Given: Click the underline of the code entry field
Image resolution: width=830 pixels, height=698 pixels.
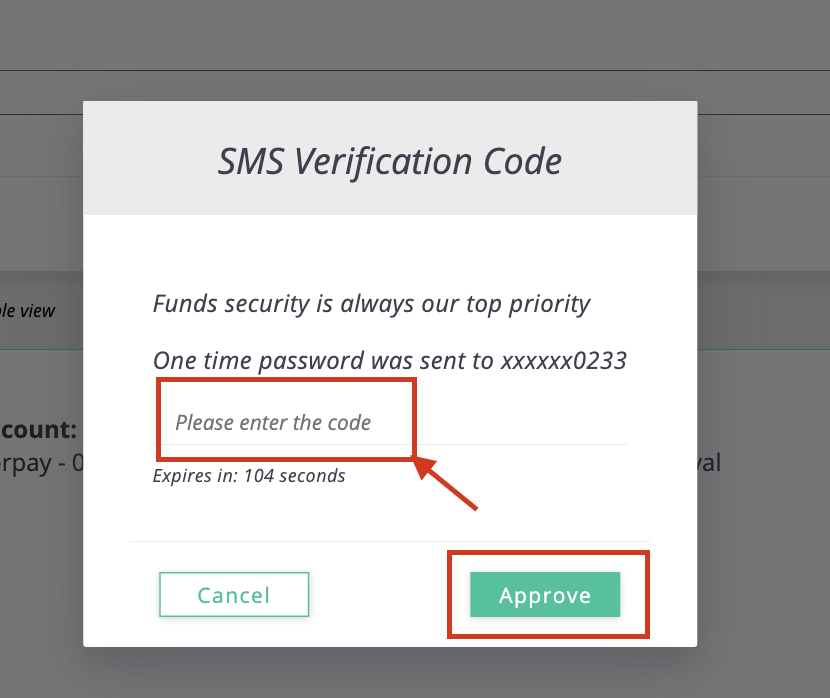Looking at the screenshot, I should [390, 445].
